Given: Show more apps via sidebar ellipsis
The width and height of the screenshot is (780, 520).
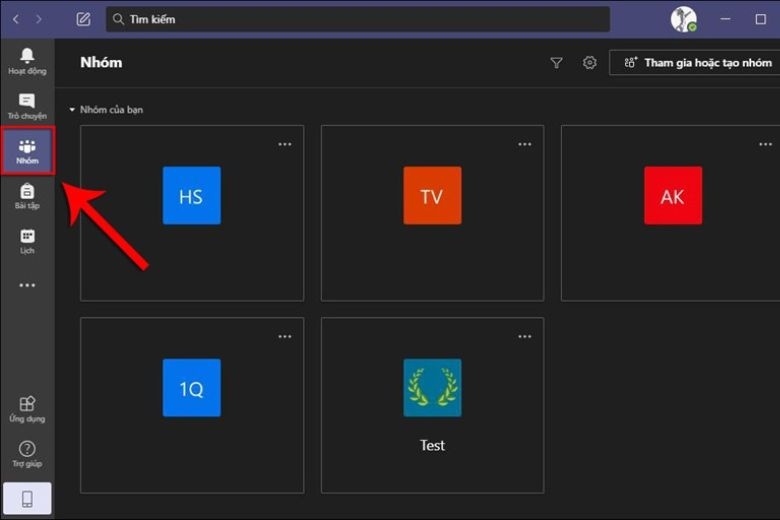Looking at the screenshot, I should tap(27, 285).
